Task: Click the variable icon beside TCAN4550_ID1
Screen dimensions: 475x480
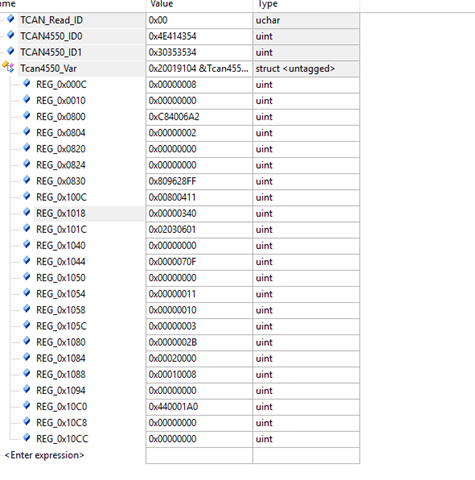Action: (x=11, y=51)
